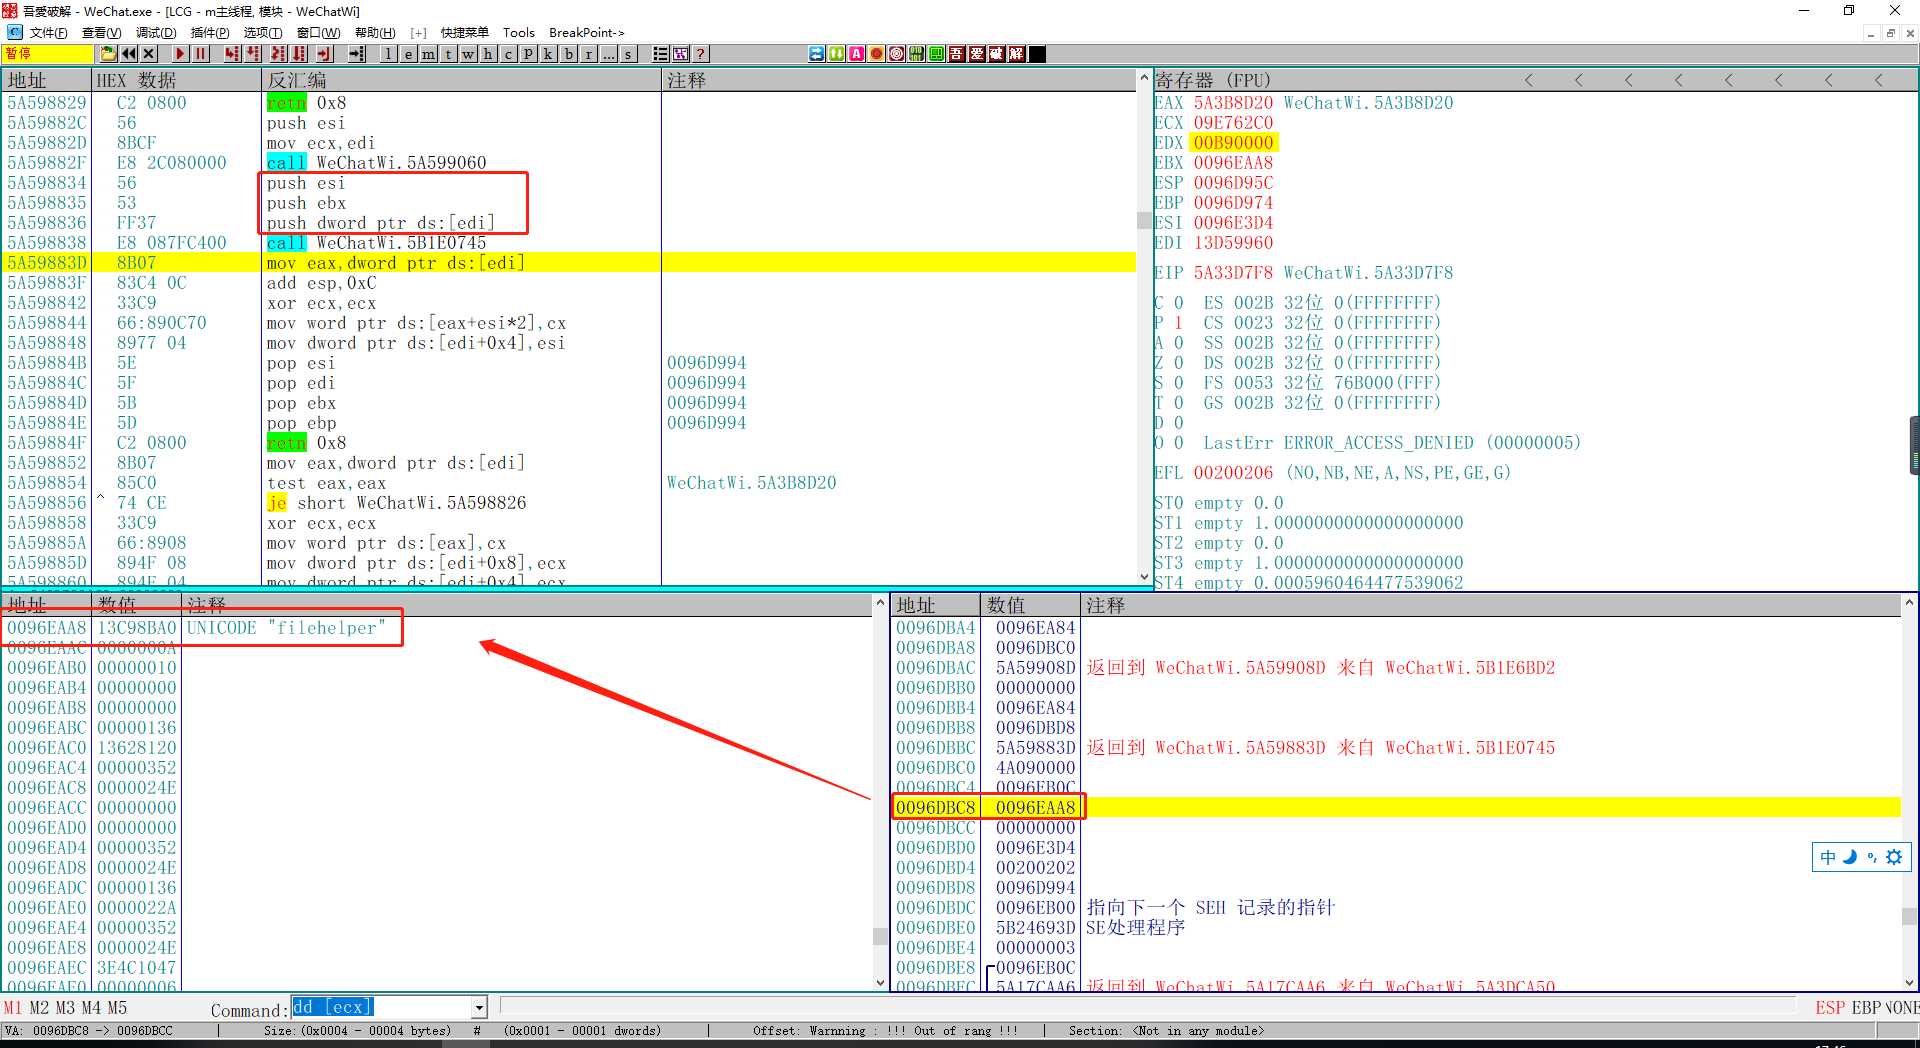Open windows list with the 'w' button

point(469,54)
